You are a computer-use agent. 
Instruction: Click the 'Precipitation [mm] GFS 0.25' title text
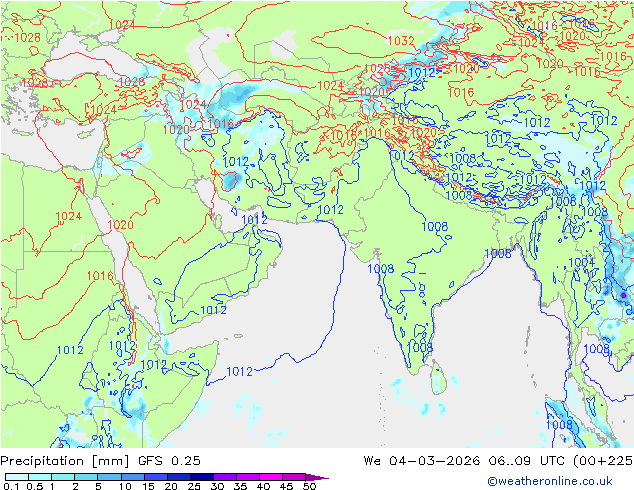[x=100, y=461]
